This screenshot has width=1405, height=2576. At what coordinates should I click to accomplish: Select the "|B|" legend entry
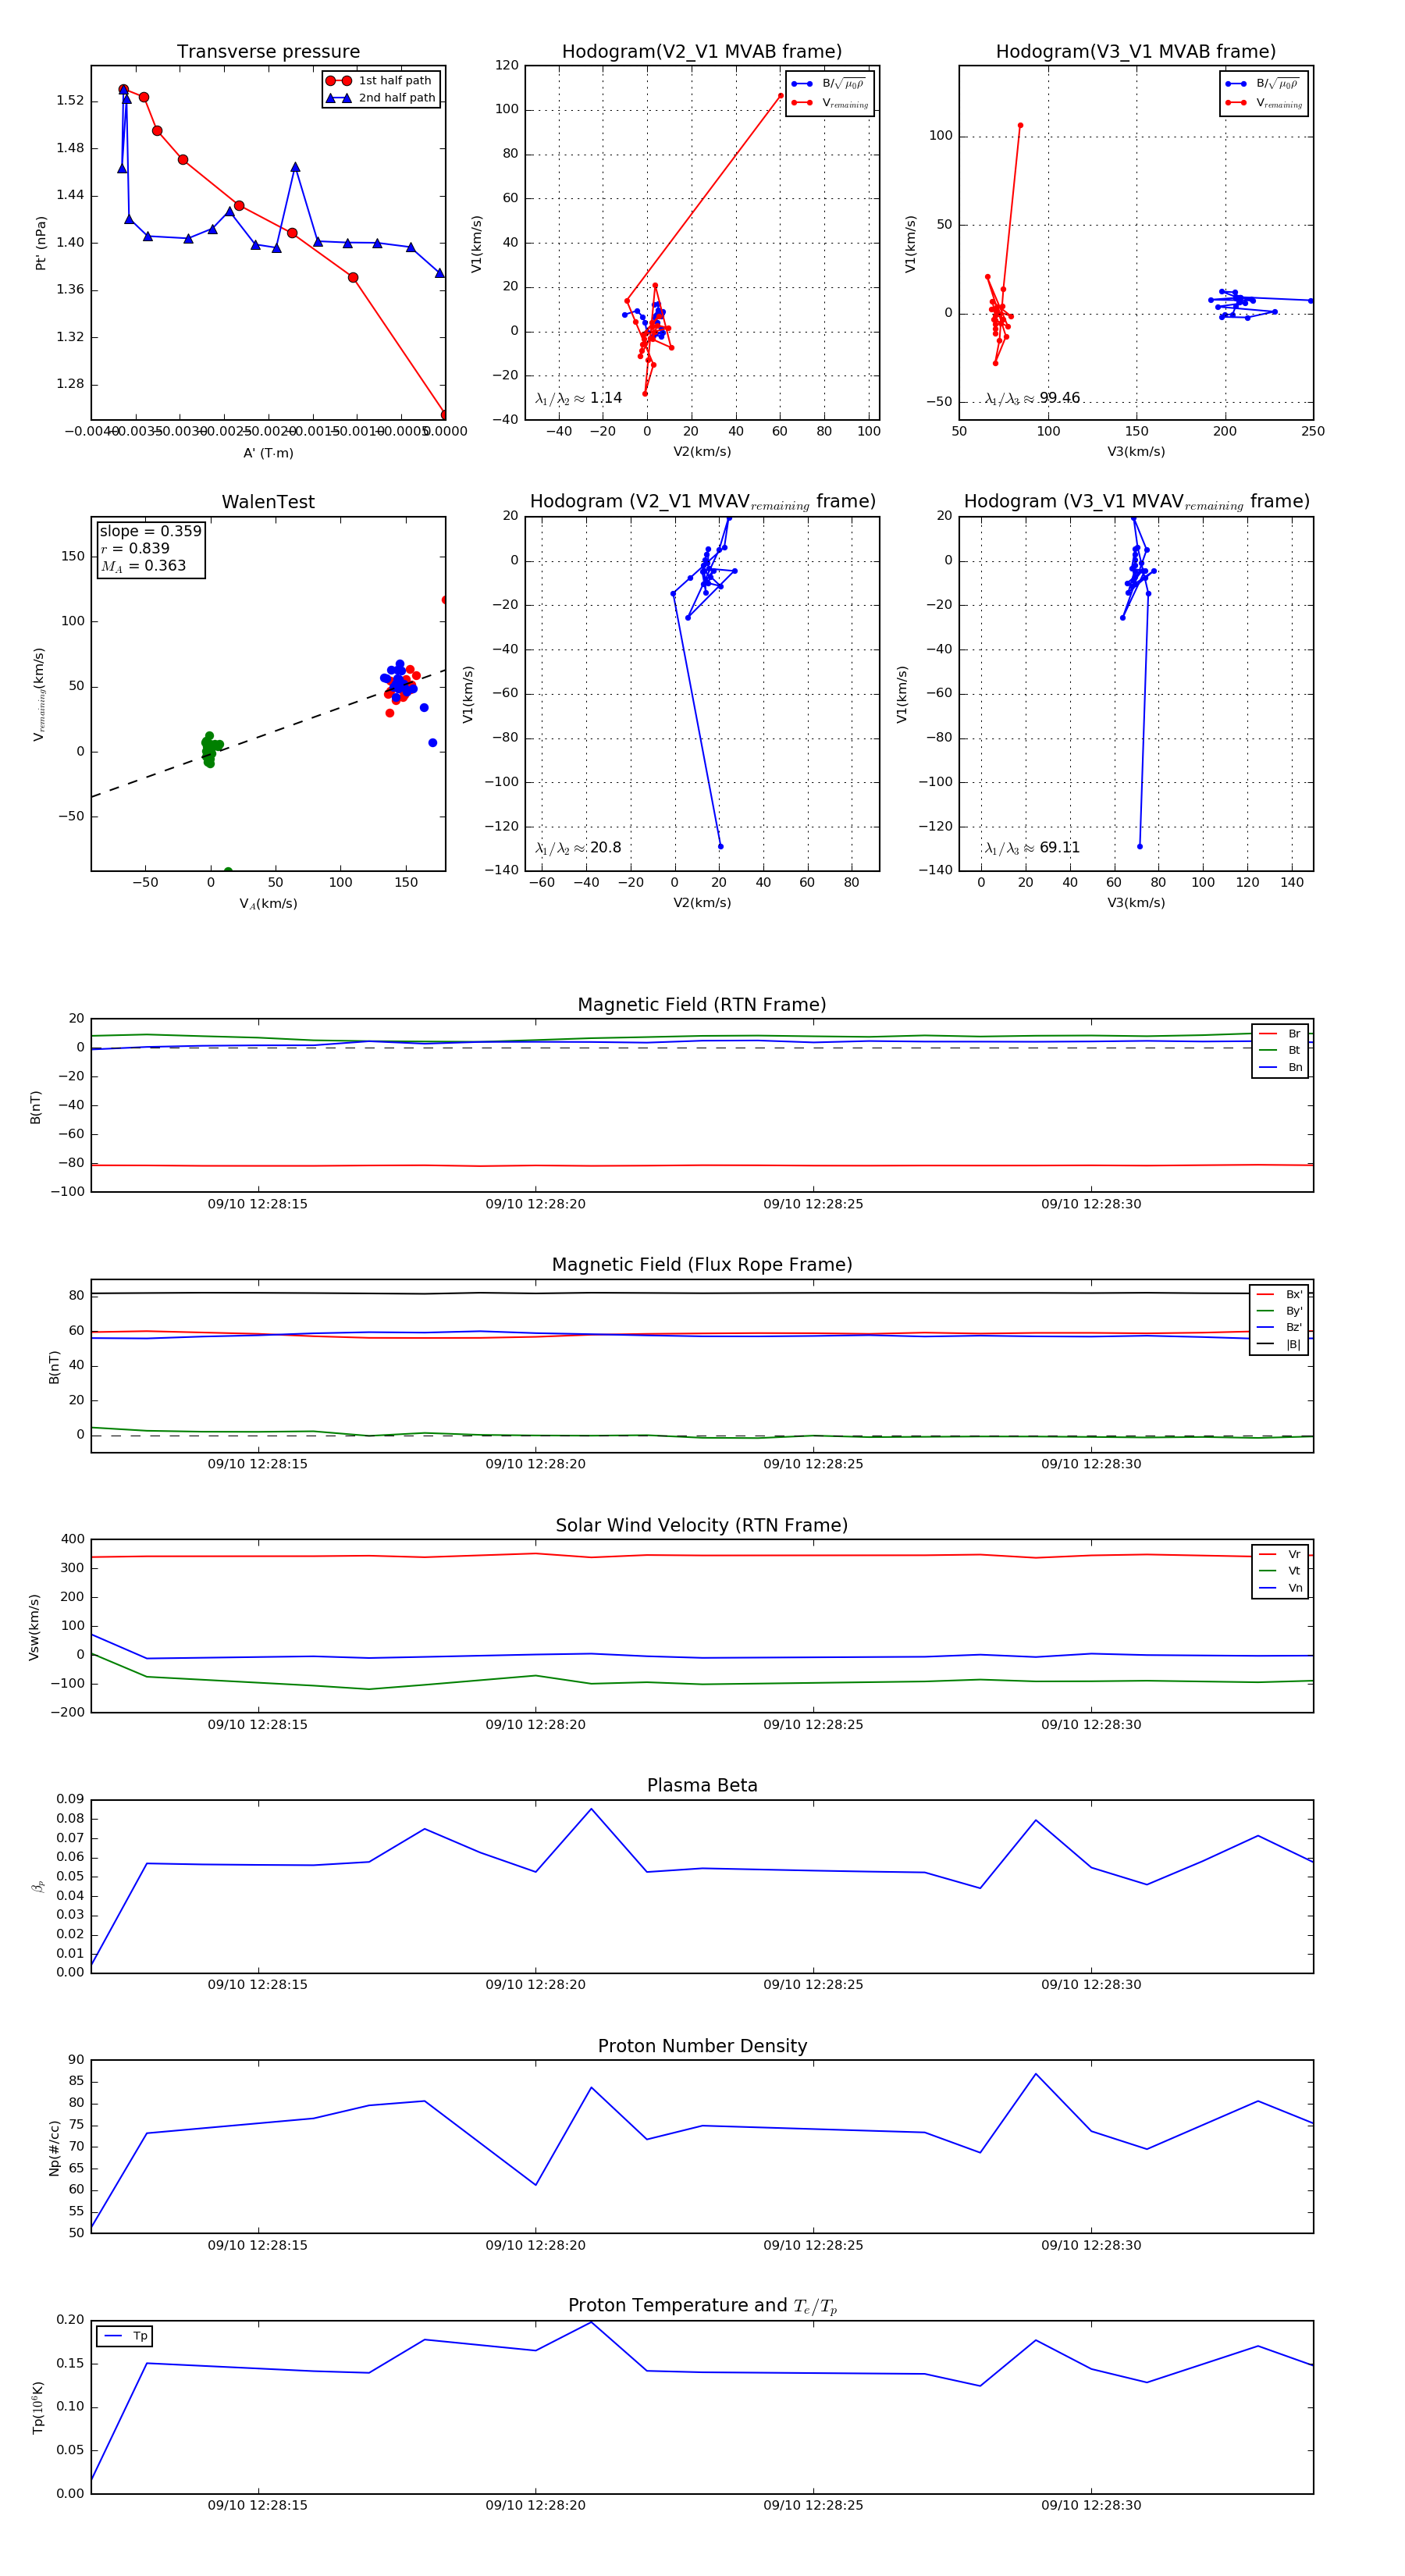[1279, 1344]
